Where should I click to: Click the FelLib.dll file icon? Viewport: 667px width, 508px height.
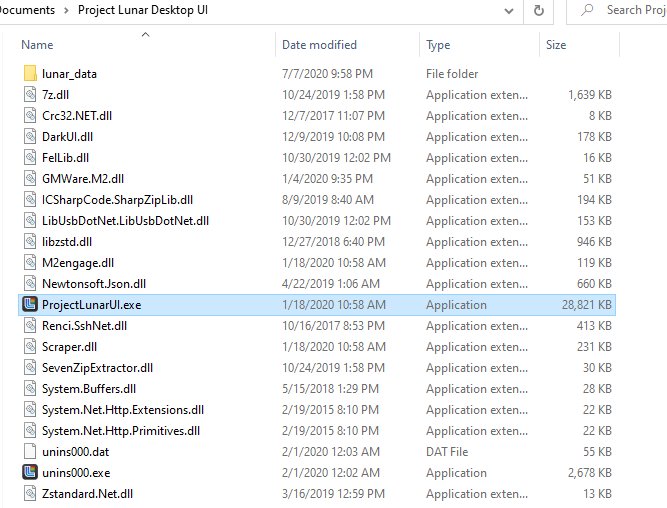coord(30,157)
